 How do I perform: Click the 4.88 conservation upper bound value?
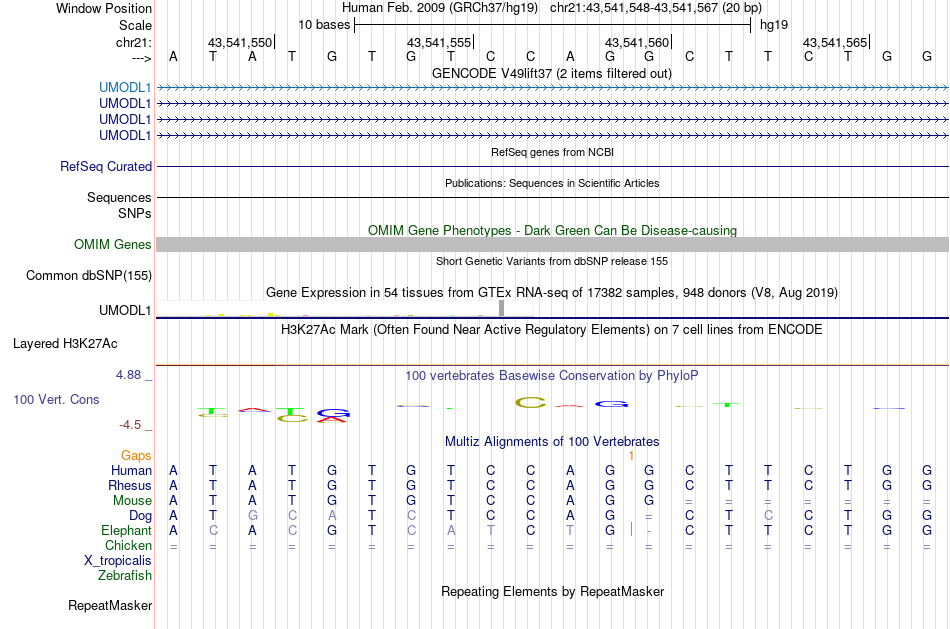click(128, 375)
